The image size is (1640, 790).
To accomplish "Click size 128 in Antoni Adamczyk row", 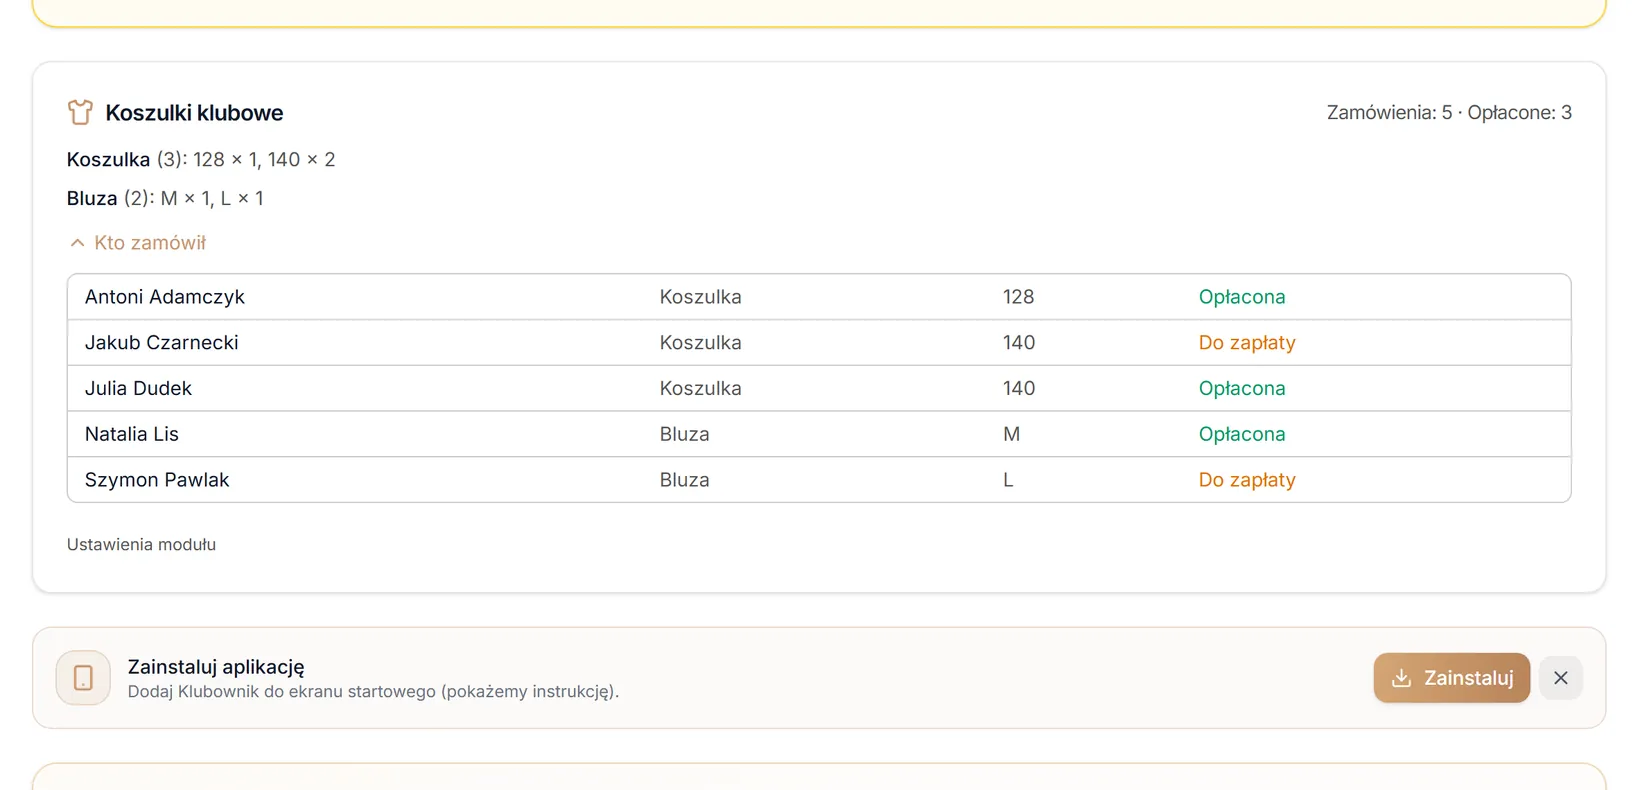I will point(1018,297).
